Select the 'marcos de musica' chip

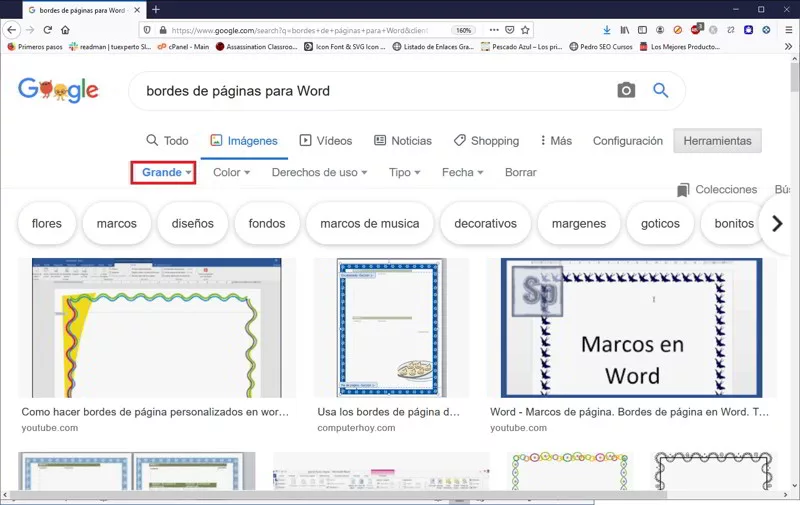tap(370, 223)
